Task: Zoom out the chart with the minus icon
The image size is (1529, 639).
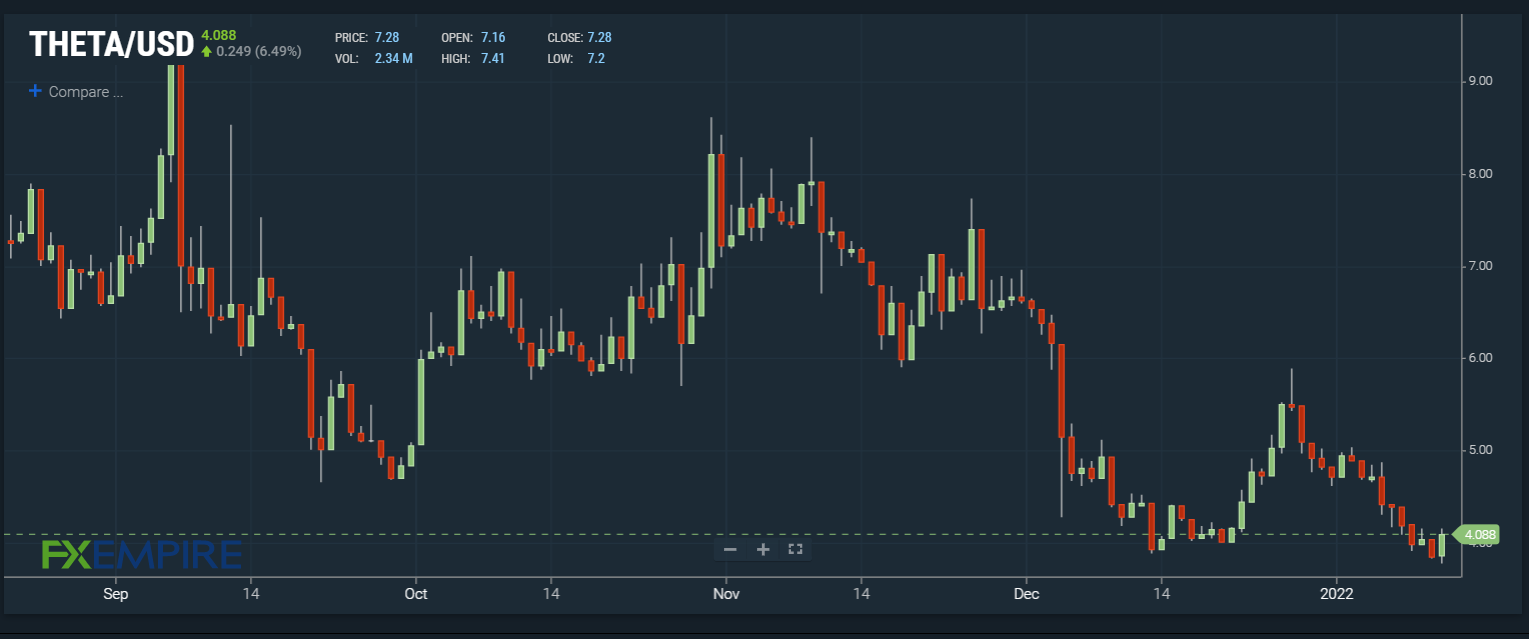Action: click(730, 549)
